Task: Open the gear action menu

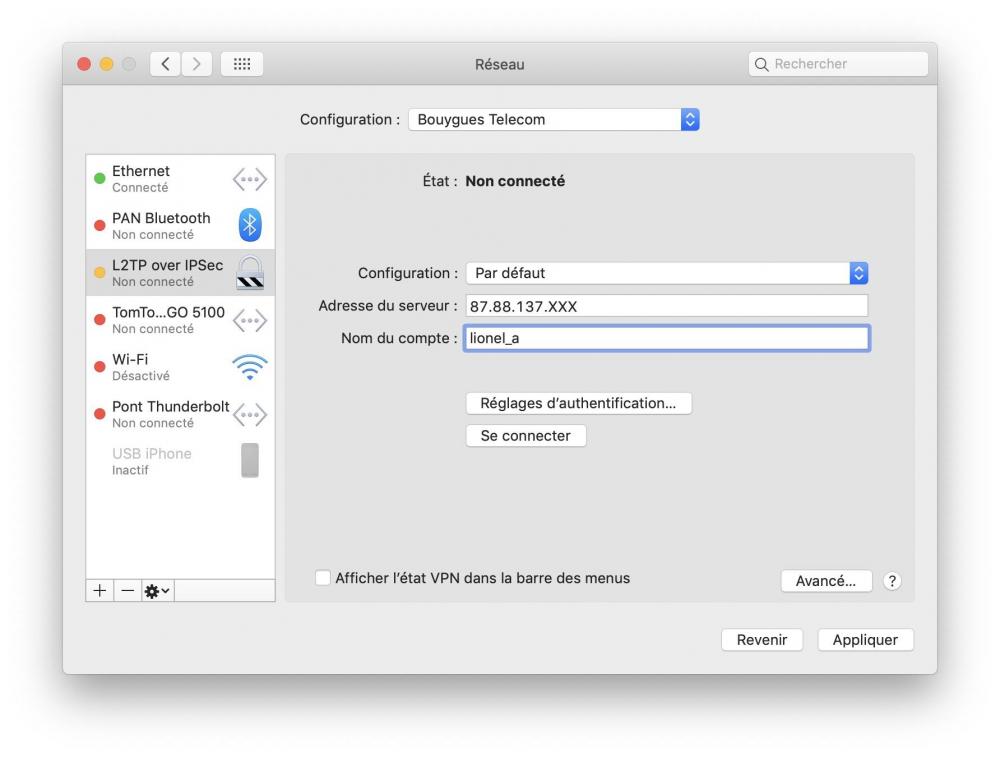Action: (x=157, y=591)
